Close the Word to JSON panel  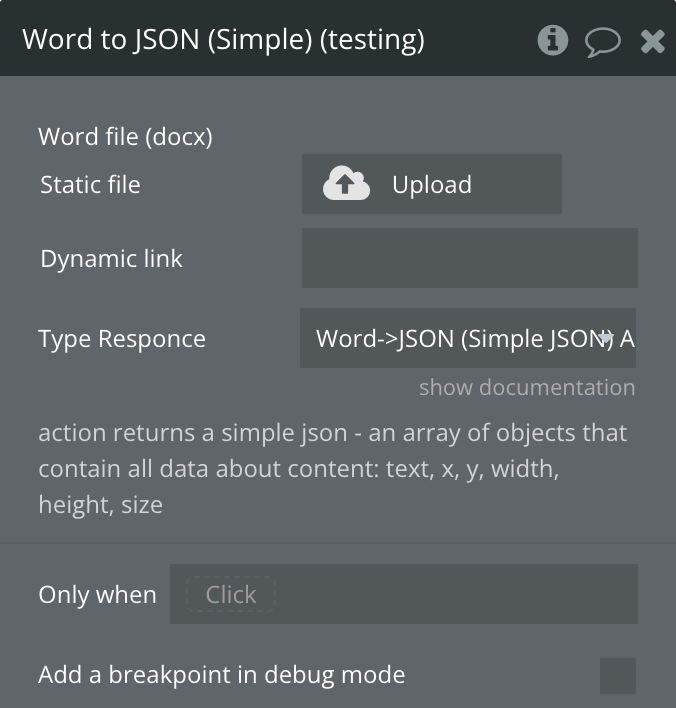coord(652,41)
